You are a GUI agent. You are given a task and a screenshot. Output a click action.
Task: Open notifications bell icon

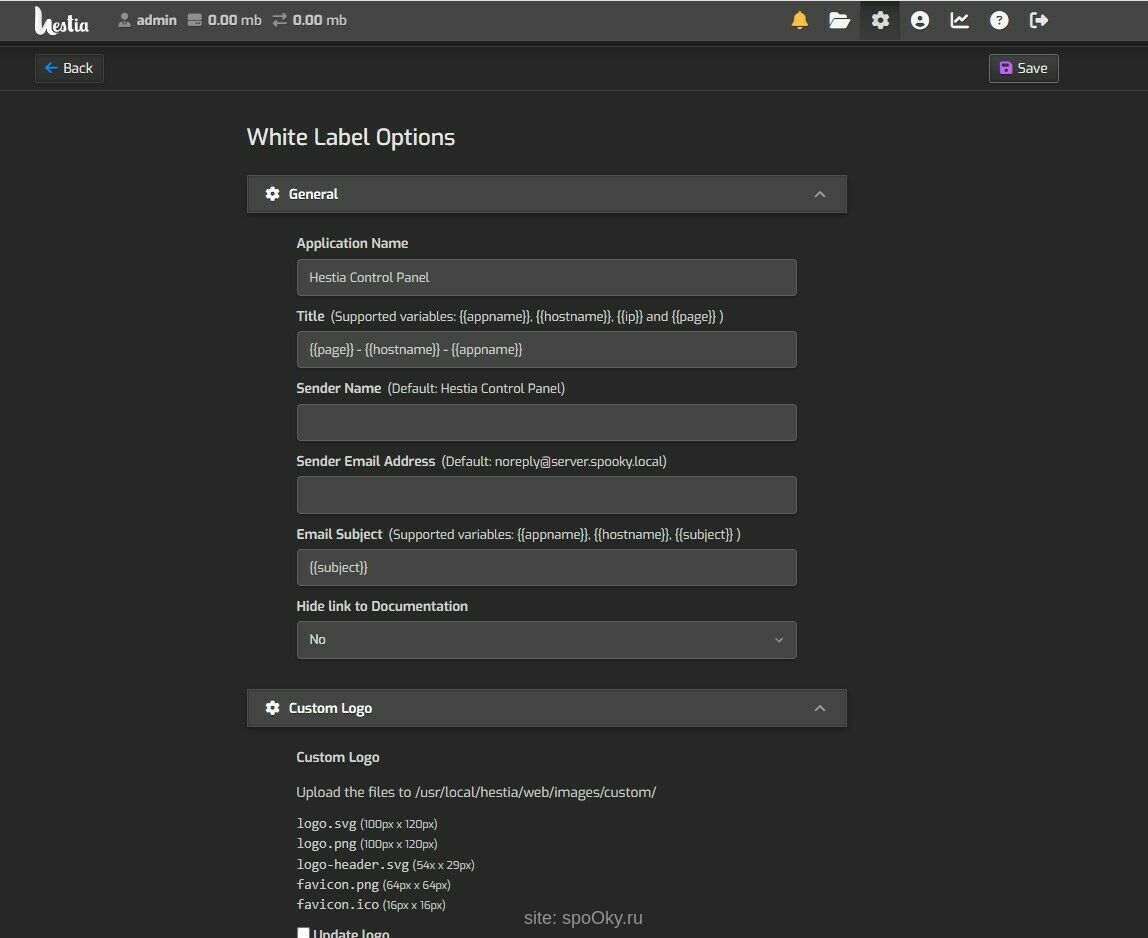tap(800, 21)
